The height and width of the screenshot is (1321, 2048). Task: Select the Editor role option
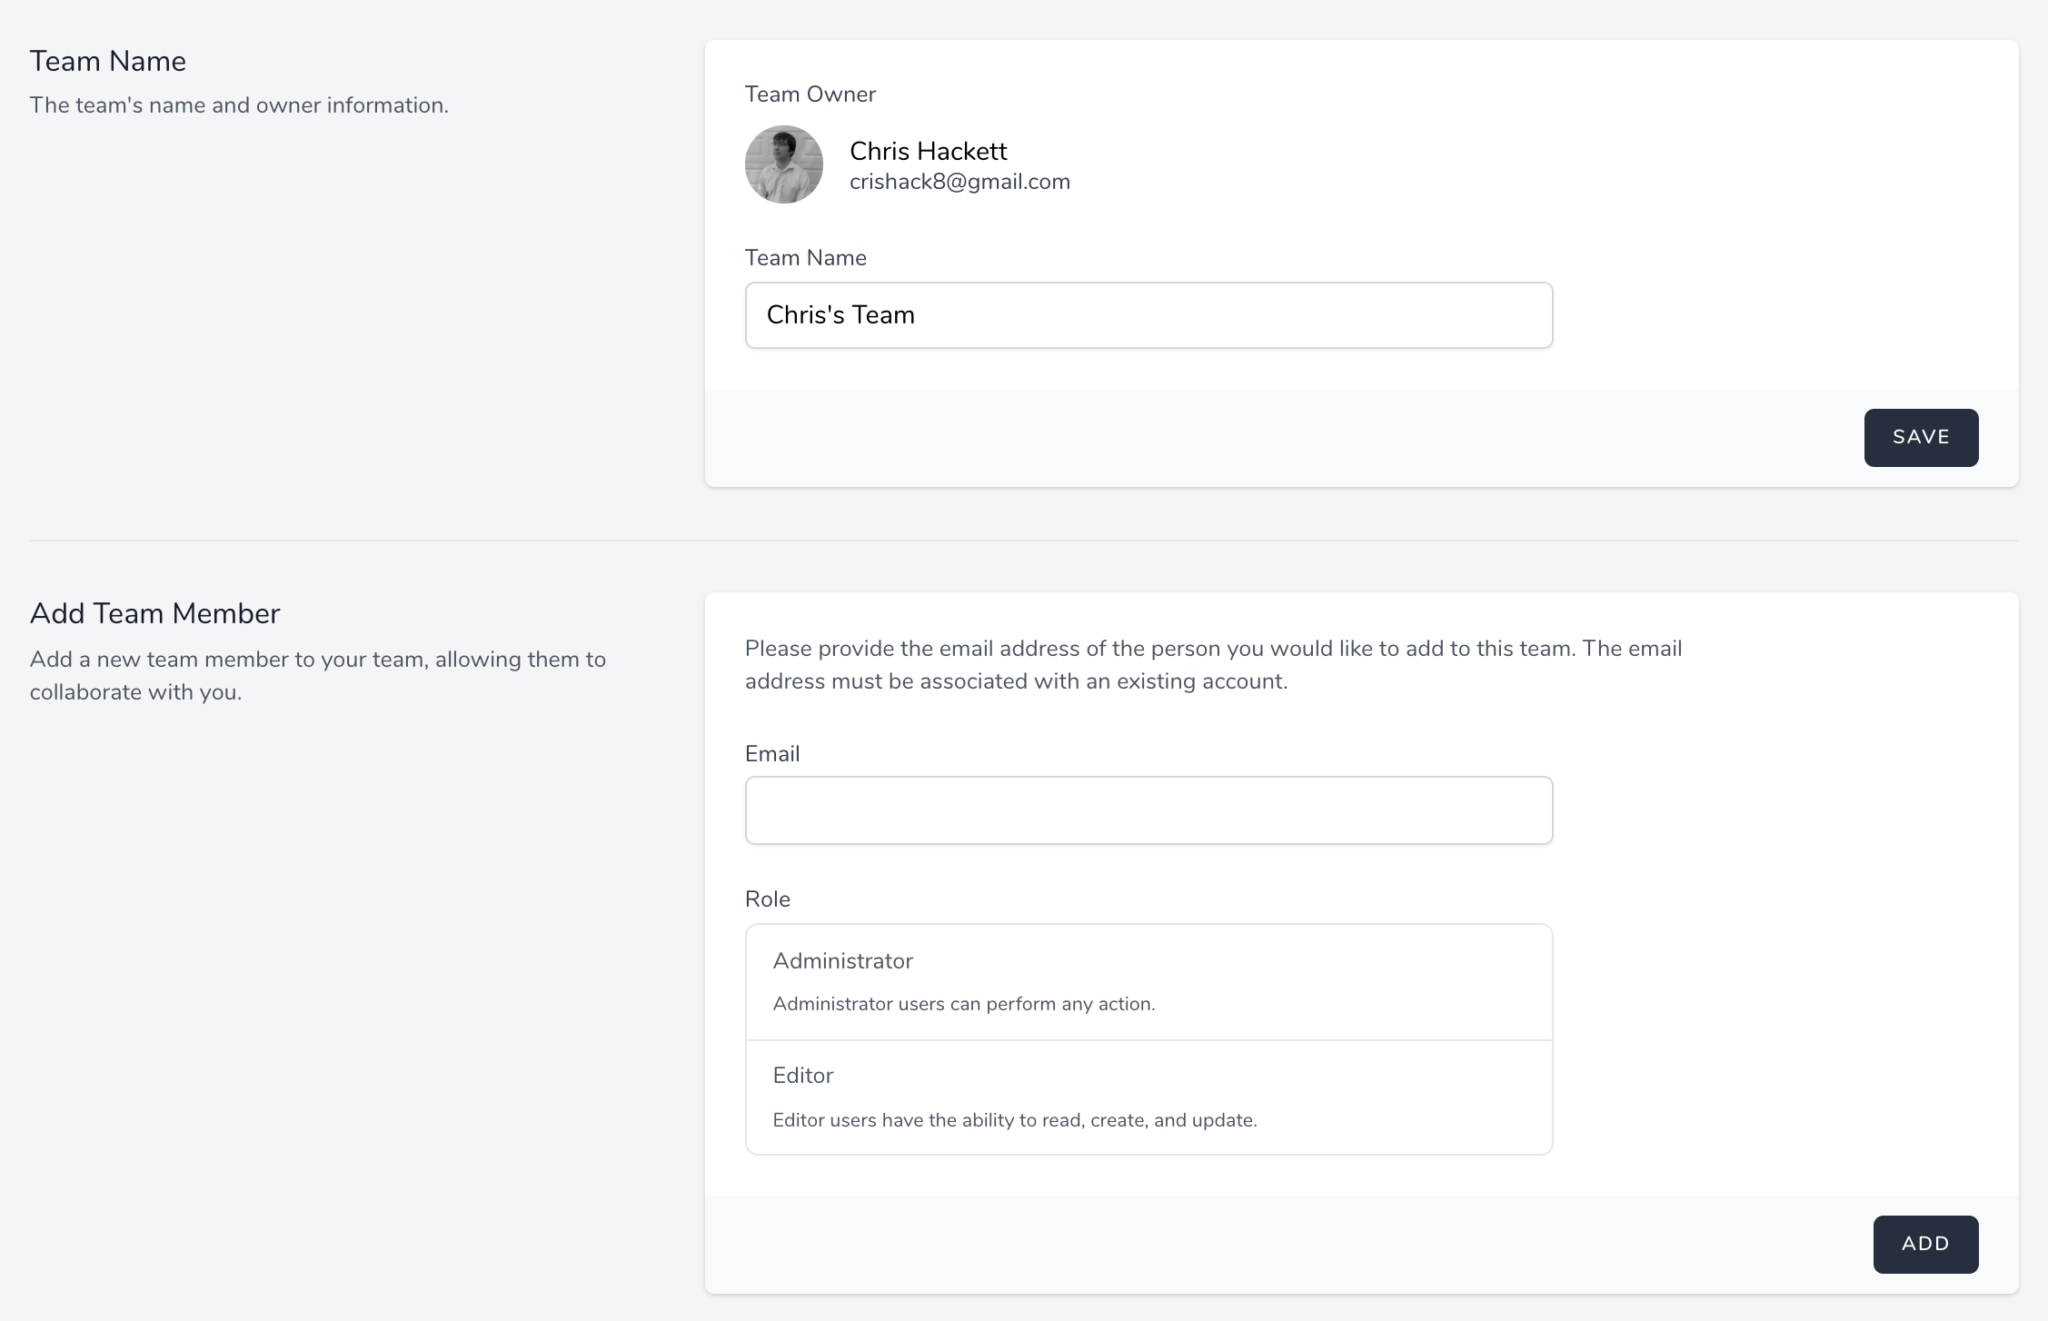(x=1148, y=1098)
